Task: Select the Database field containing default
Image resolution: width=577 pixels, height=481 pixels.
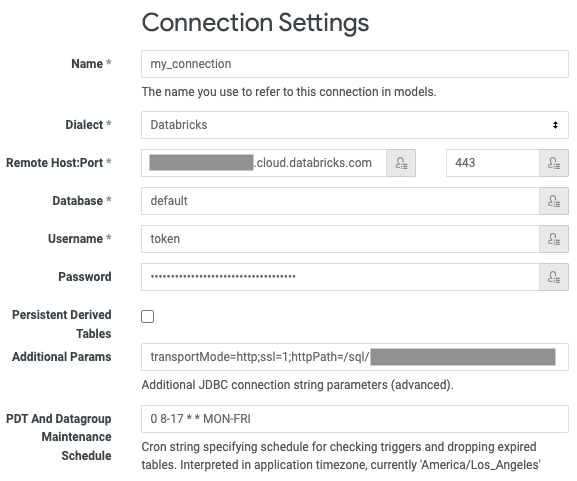Action: tap(340, 201)
